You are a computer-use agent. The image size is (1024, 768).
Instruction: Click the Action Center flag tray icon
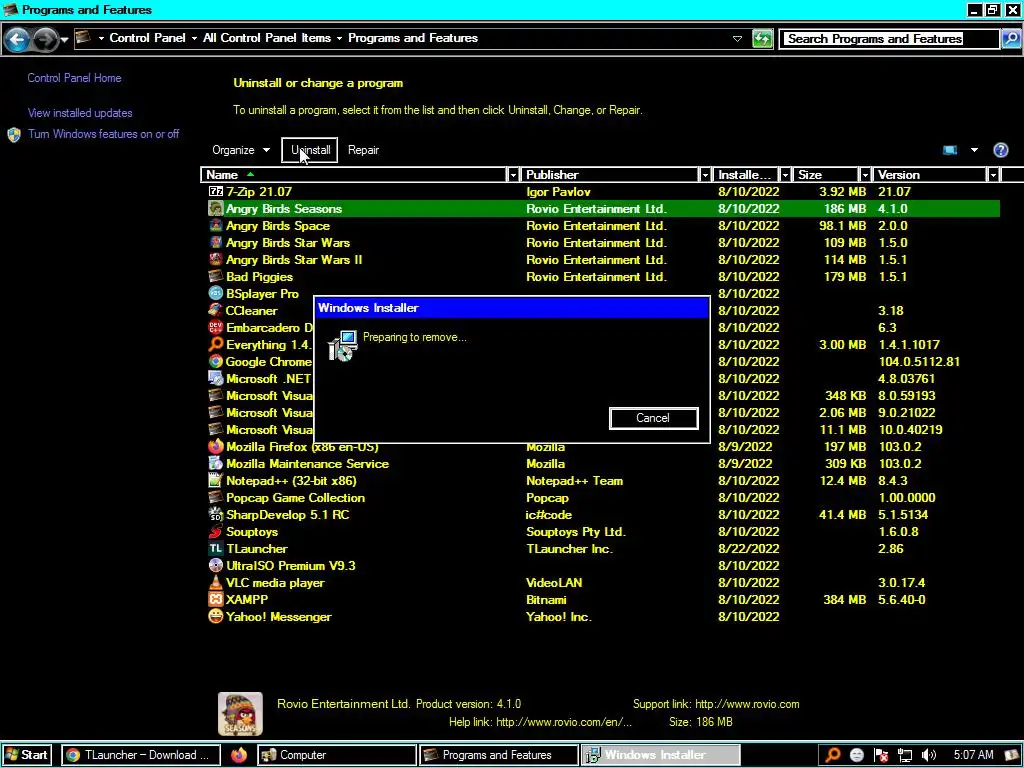pyautogui.click(x=880, y=756)
